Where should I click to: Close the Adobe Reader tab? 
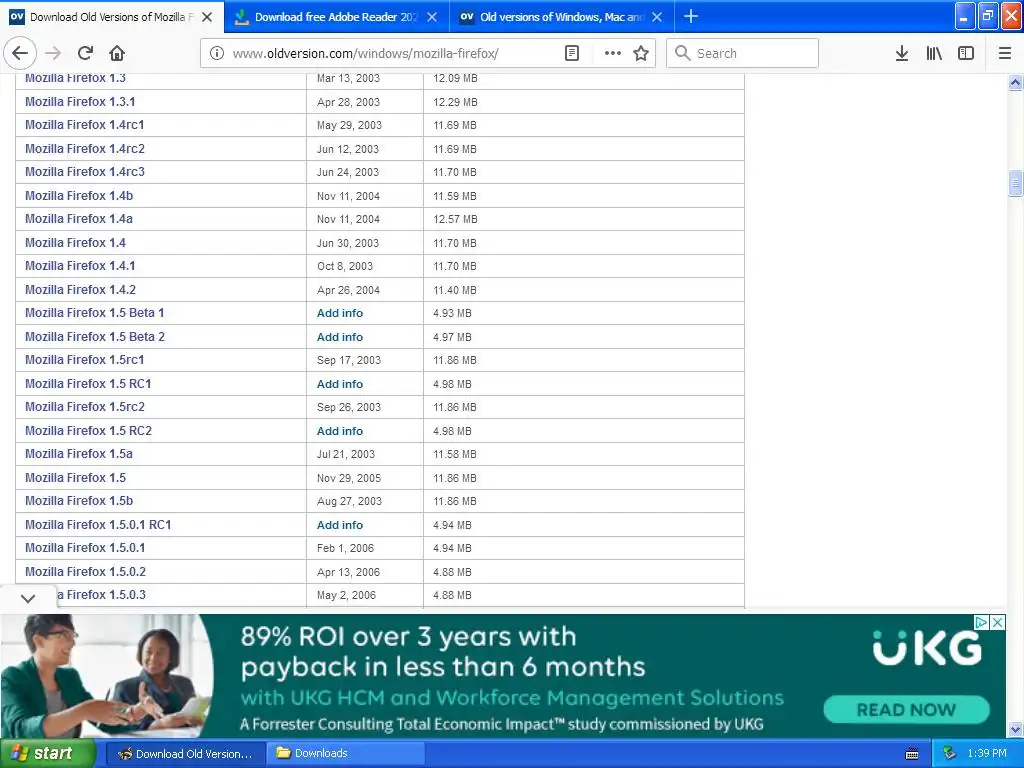point(432,17)
